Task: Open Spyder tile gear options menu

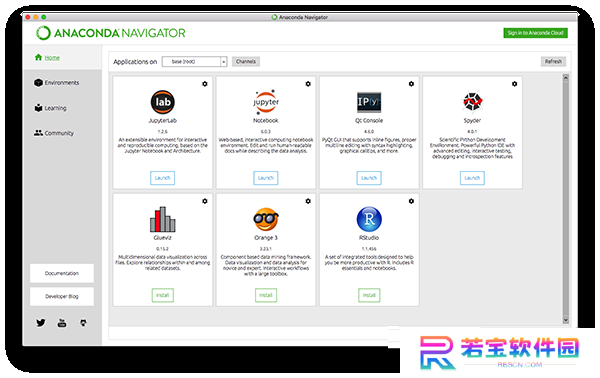Action: 514,84
